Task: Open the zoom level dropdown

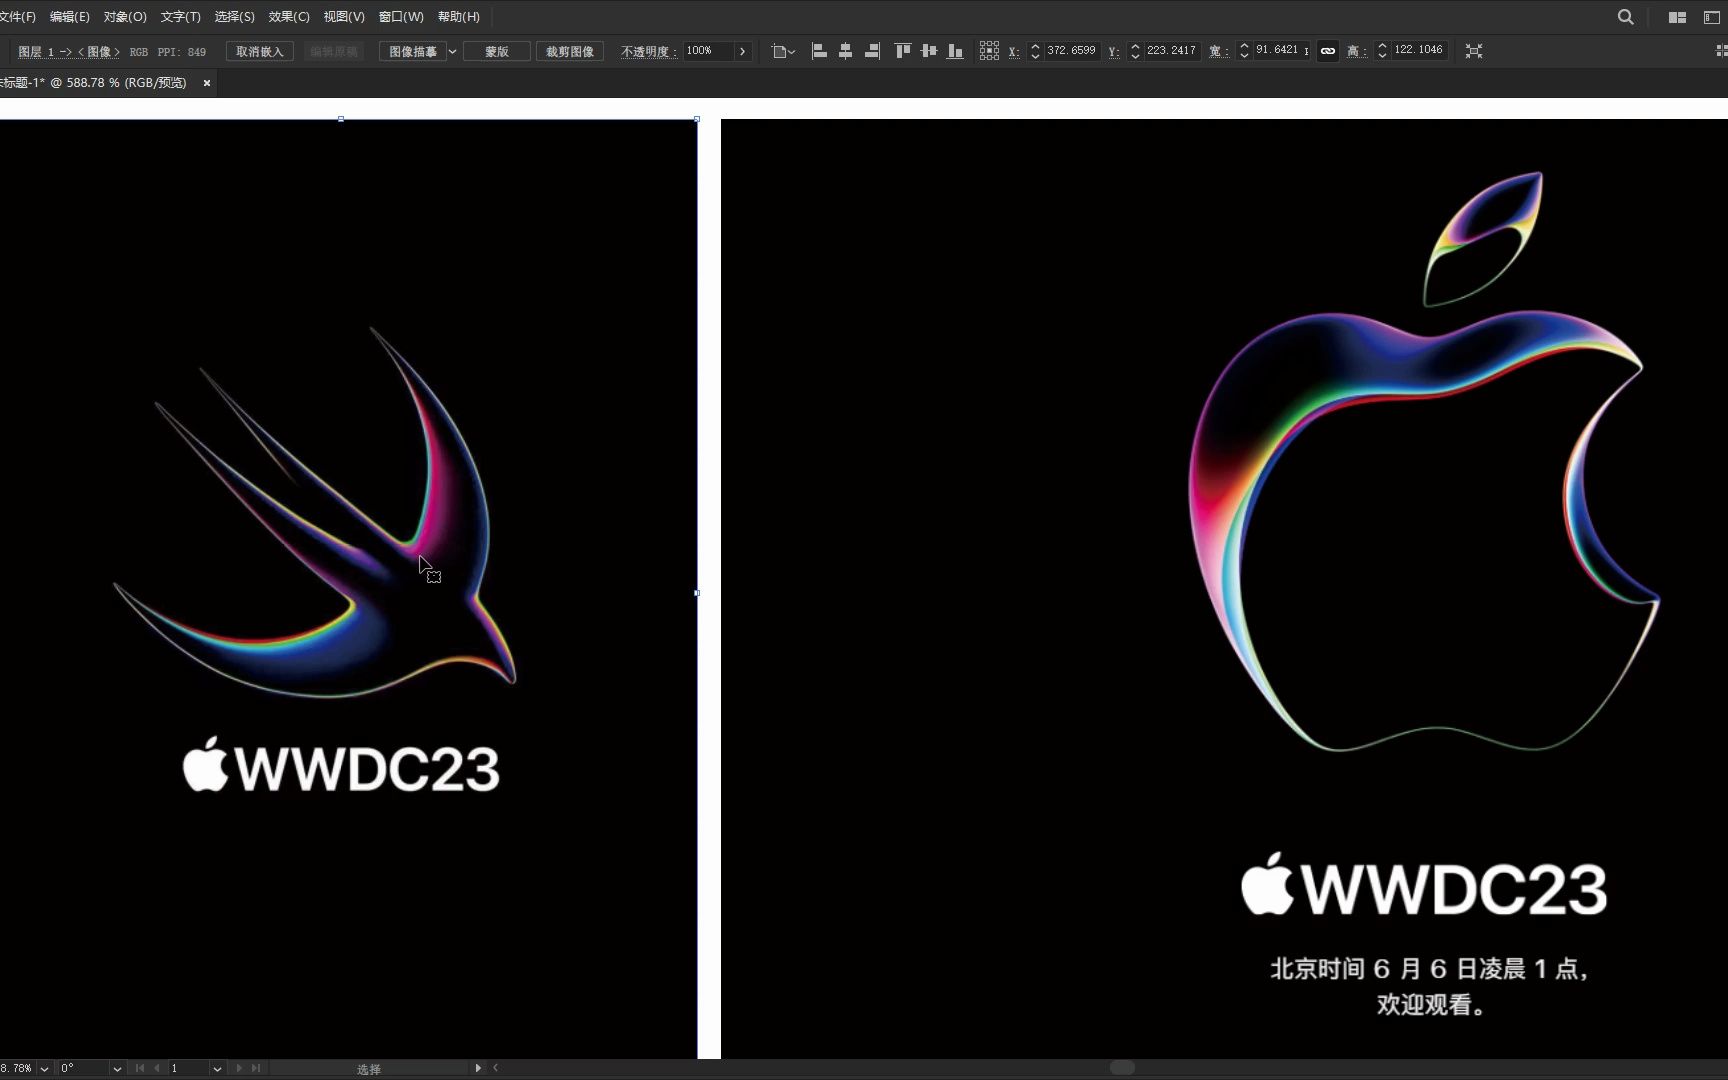Action: coord(44,1069)
